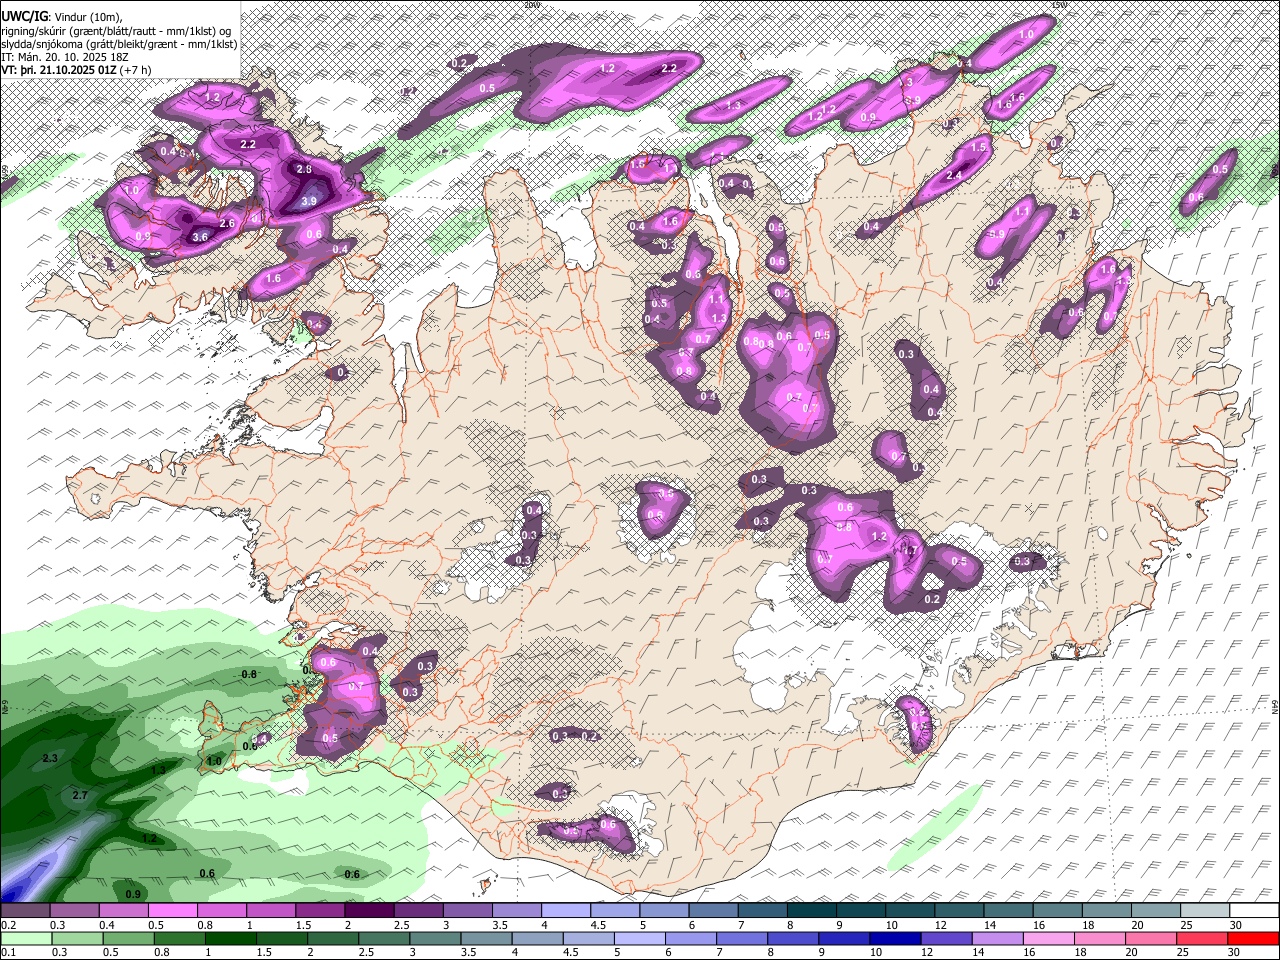The width and height of the screenshot is (1280, 960).
Task: Select the darkest green 1–1.5 swatch in bottom legend row
Action: (x=231, y=938)
